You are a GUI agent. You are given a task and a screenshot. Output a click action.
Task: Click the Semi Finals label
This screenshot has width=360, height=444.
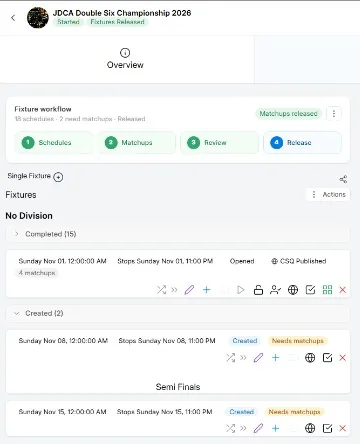click(x=178, y=387)
